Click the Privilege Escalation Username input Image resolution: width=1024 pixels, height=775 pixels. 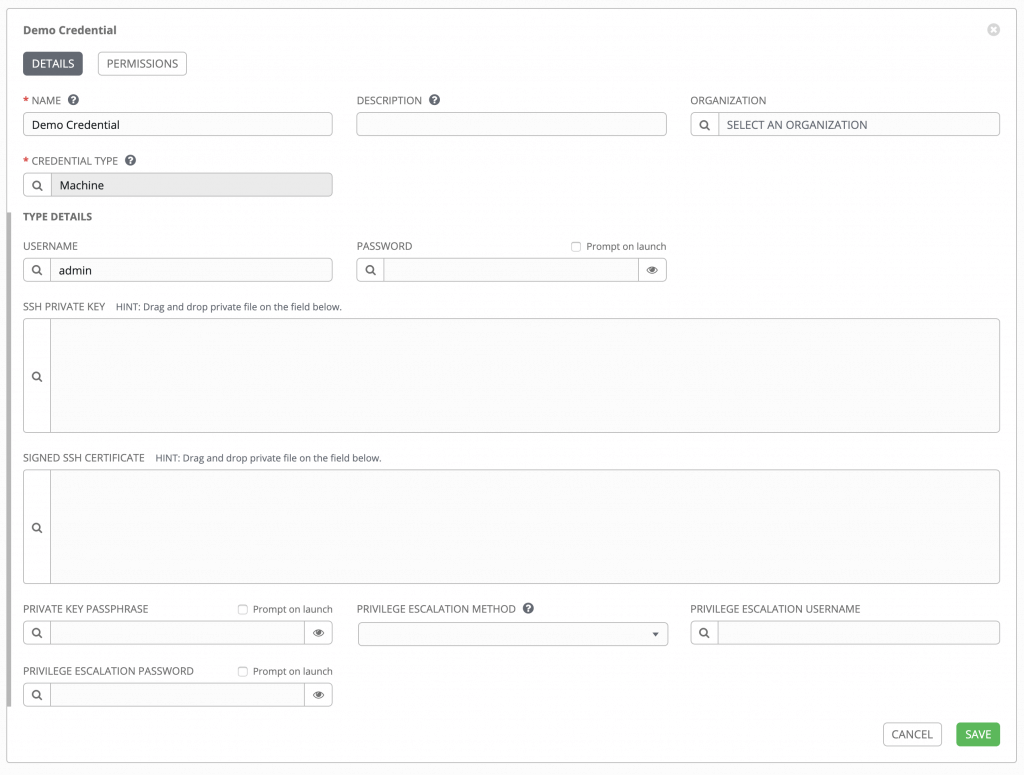click(x=859, y=633)
